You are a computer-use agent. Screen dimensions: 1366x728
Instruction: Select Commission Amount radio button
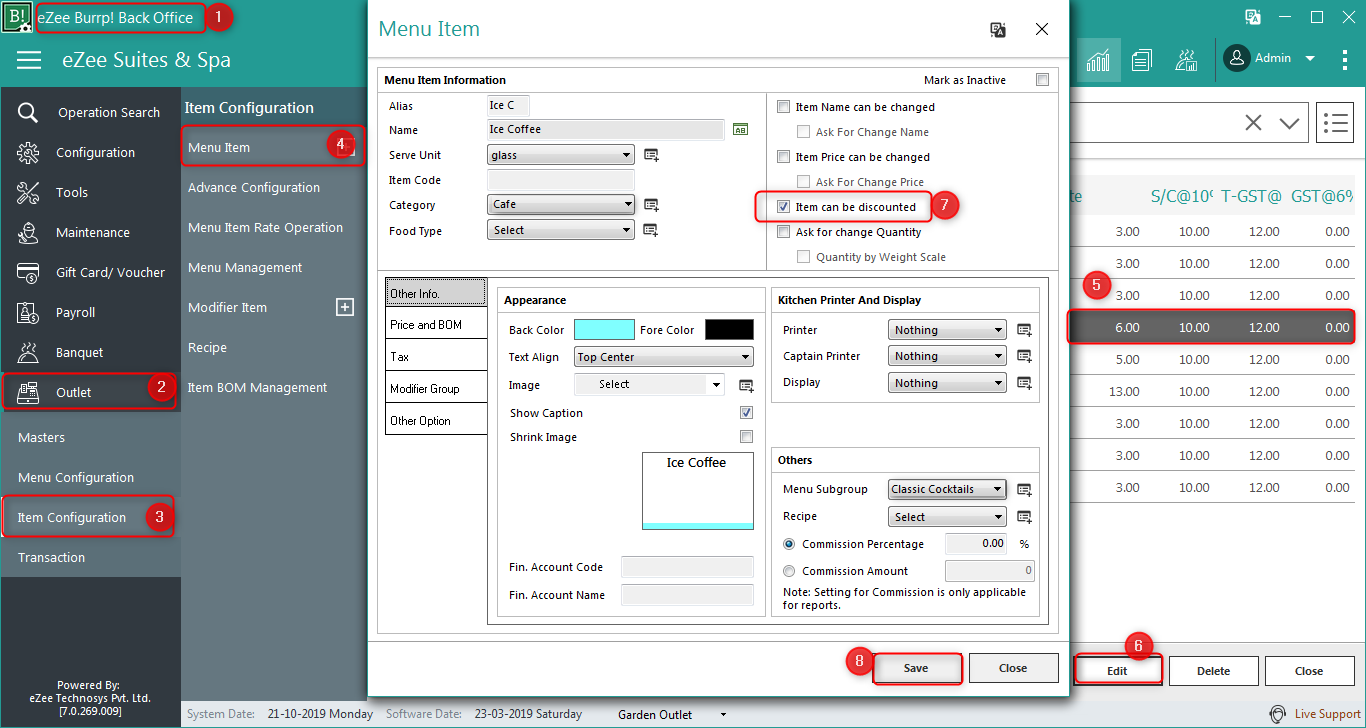point(789,571)
